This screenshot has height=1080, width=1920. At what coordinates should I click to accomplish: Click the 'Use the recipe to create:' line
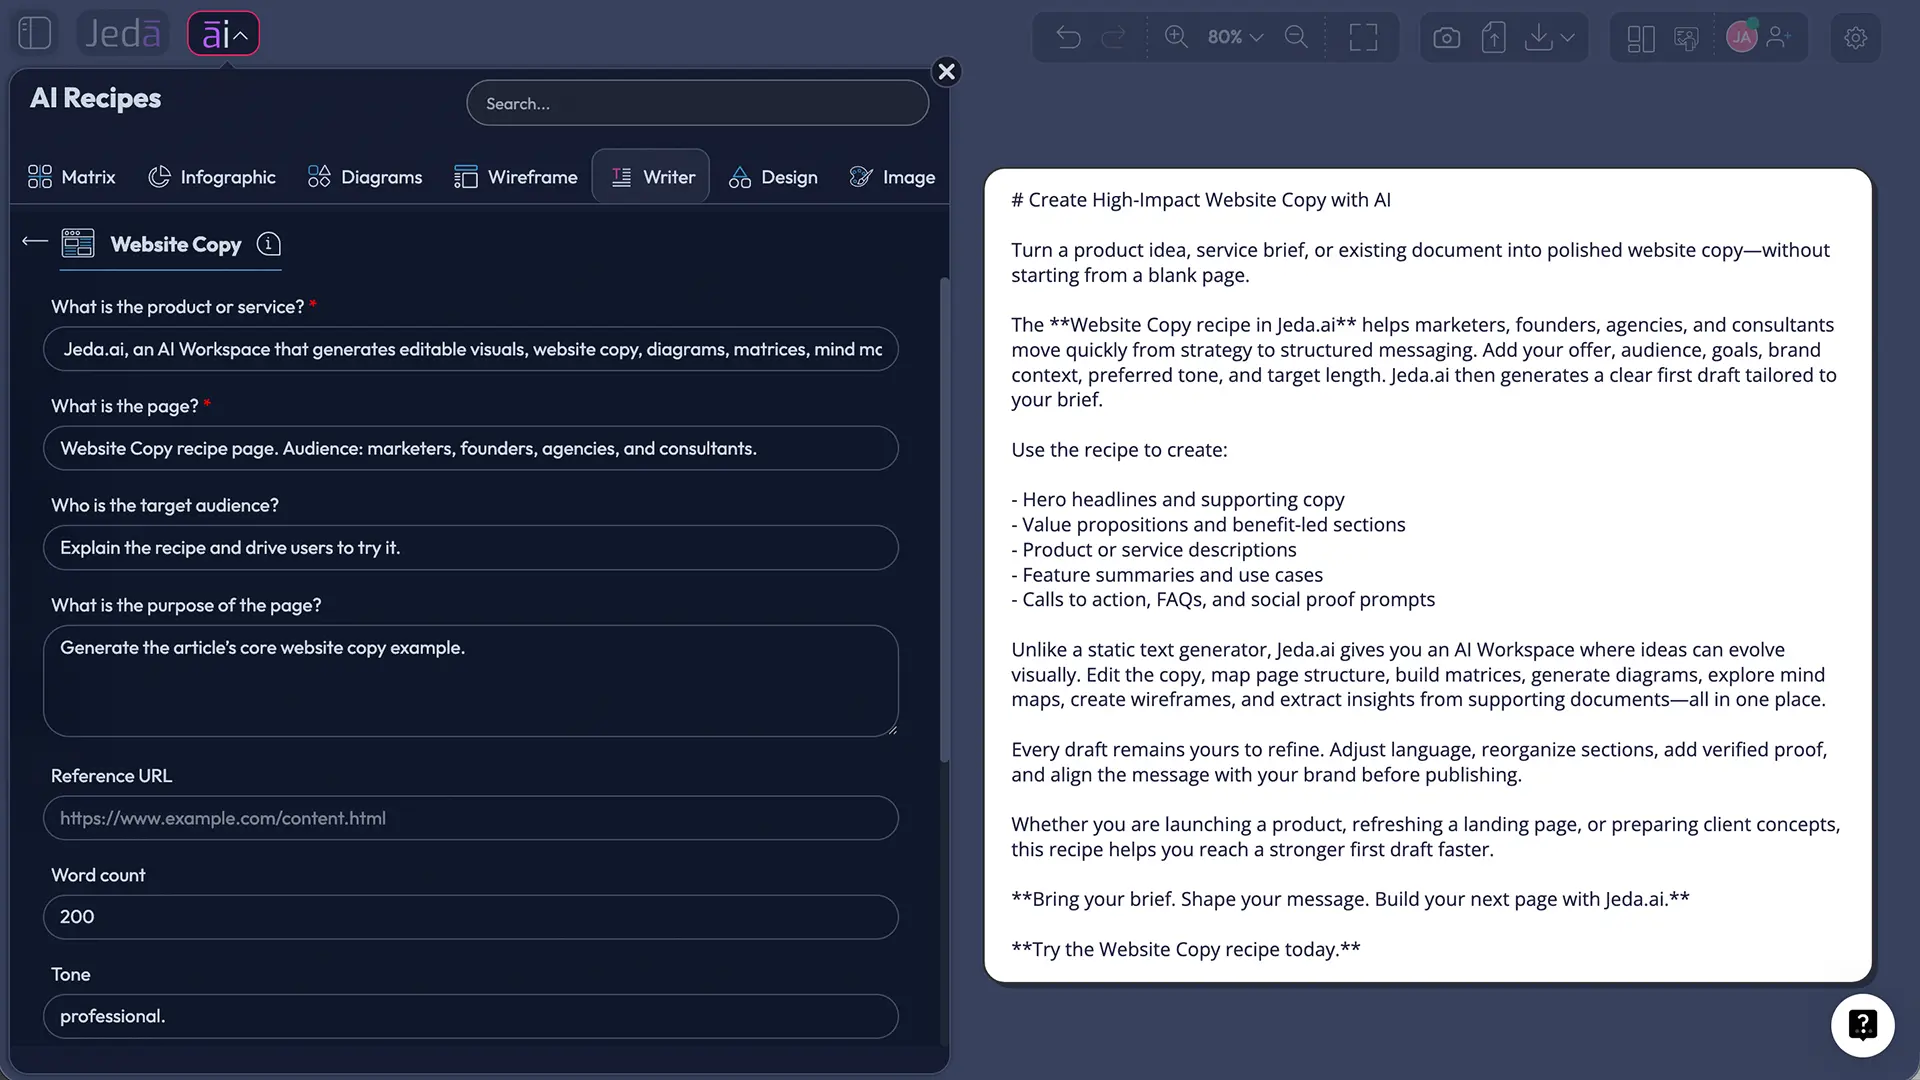click(1119, 450)
